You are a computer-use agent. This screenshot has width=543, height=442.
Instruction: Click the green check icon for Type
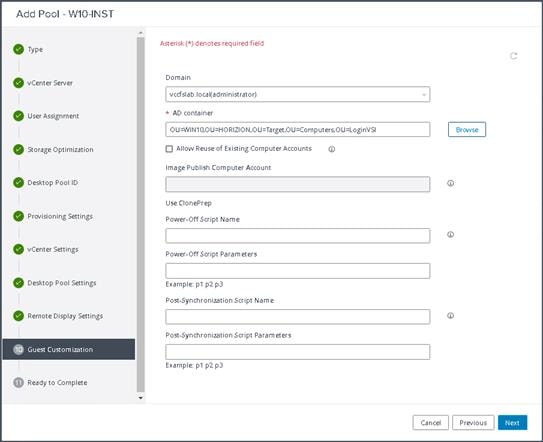(x=18, y=50)
